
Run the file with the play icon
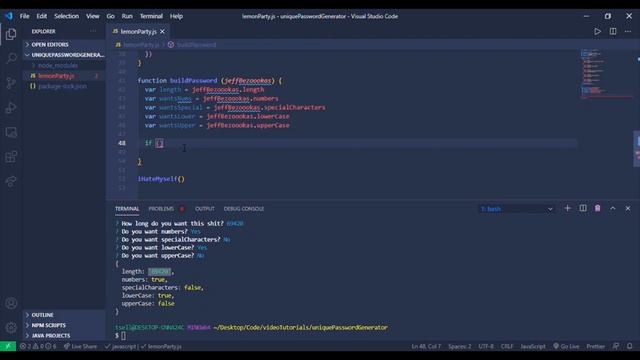tap(597, 31)
